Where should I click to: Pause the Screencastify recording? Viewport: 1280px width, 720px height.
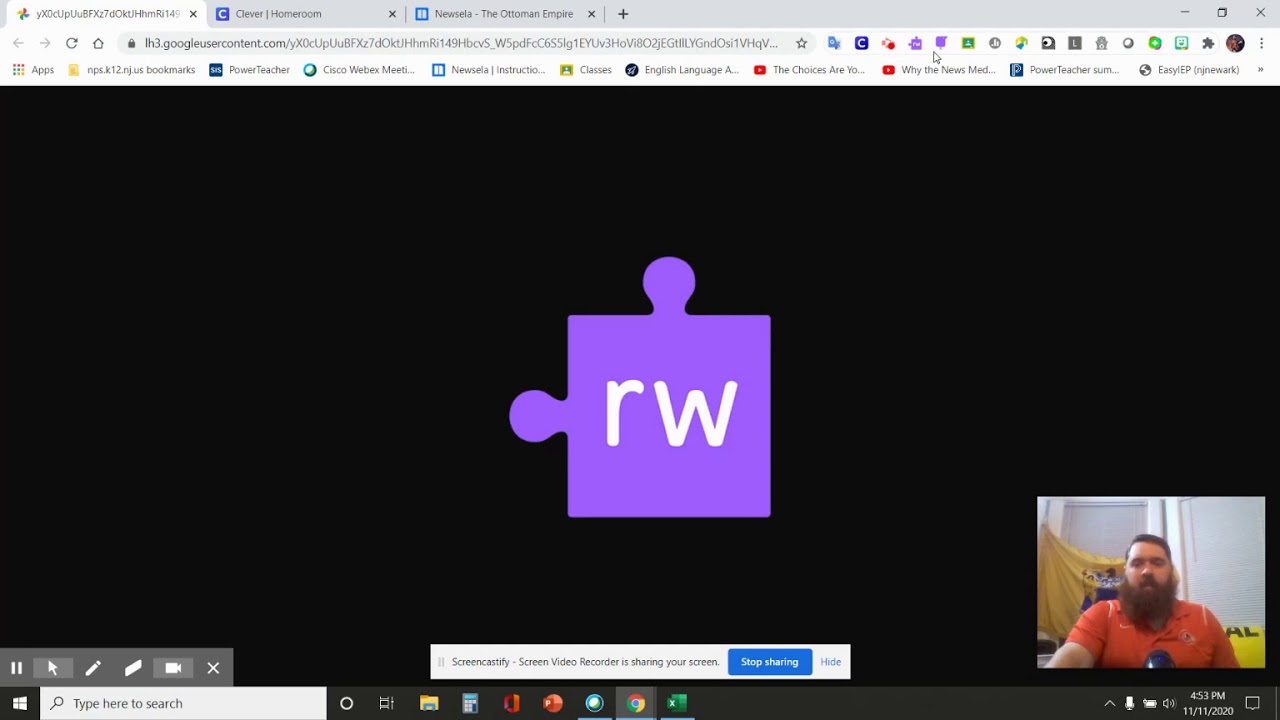point(17,668)
